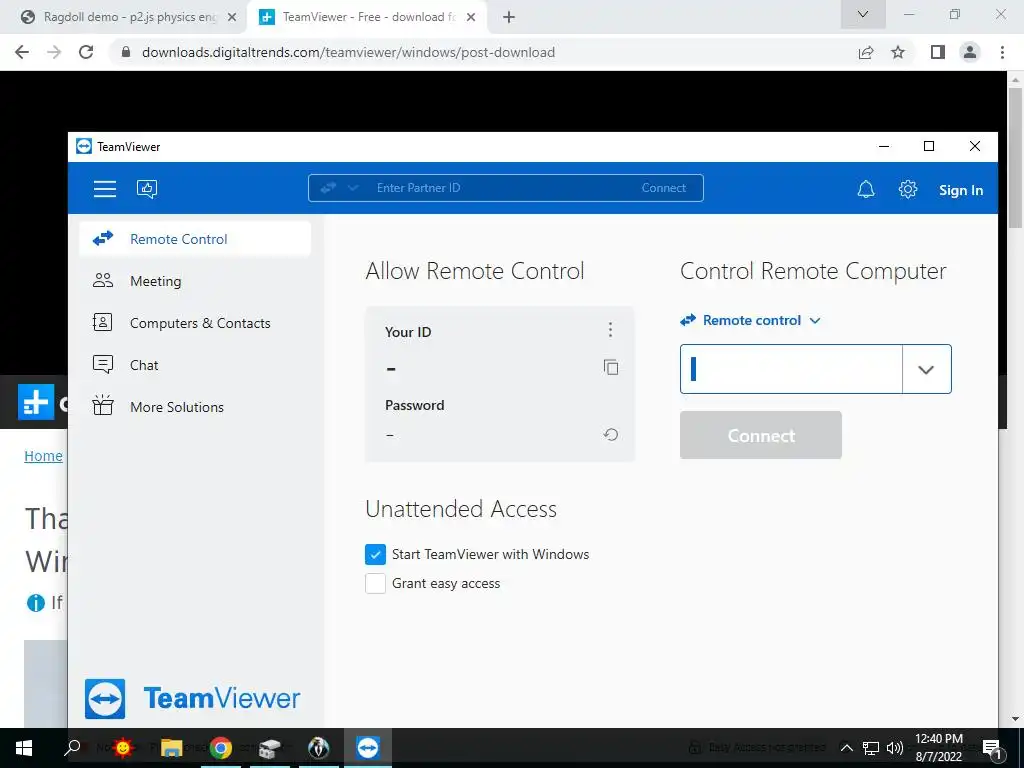Image resolution: width=1024 pixels, height=768 pixels.
Task: Click the padlock site info icon
Action: pos(126,52)
